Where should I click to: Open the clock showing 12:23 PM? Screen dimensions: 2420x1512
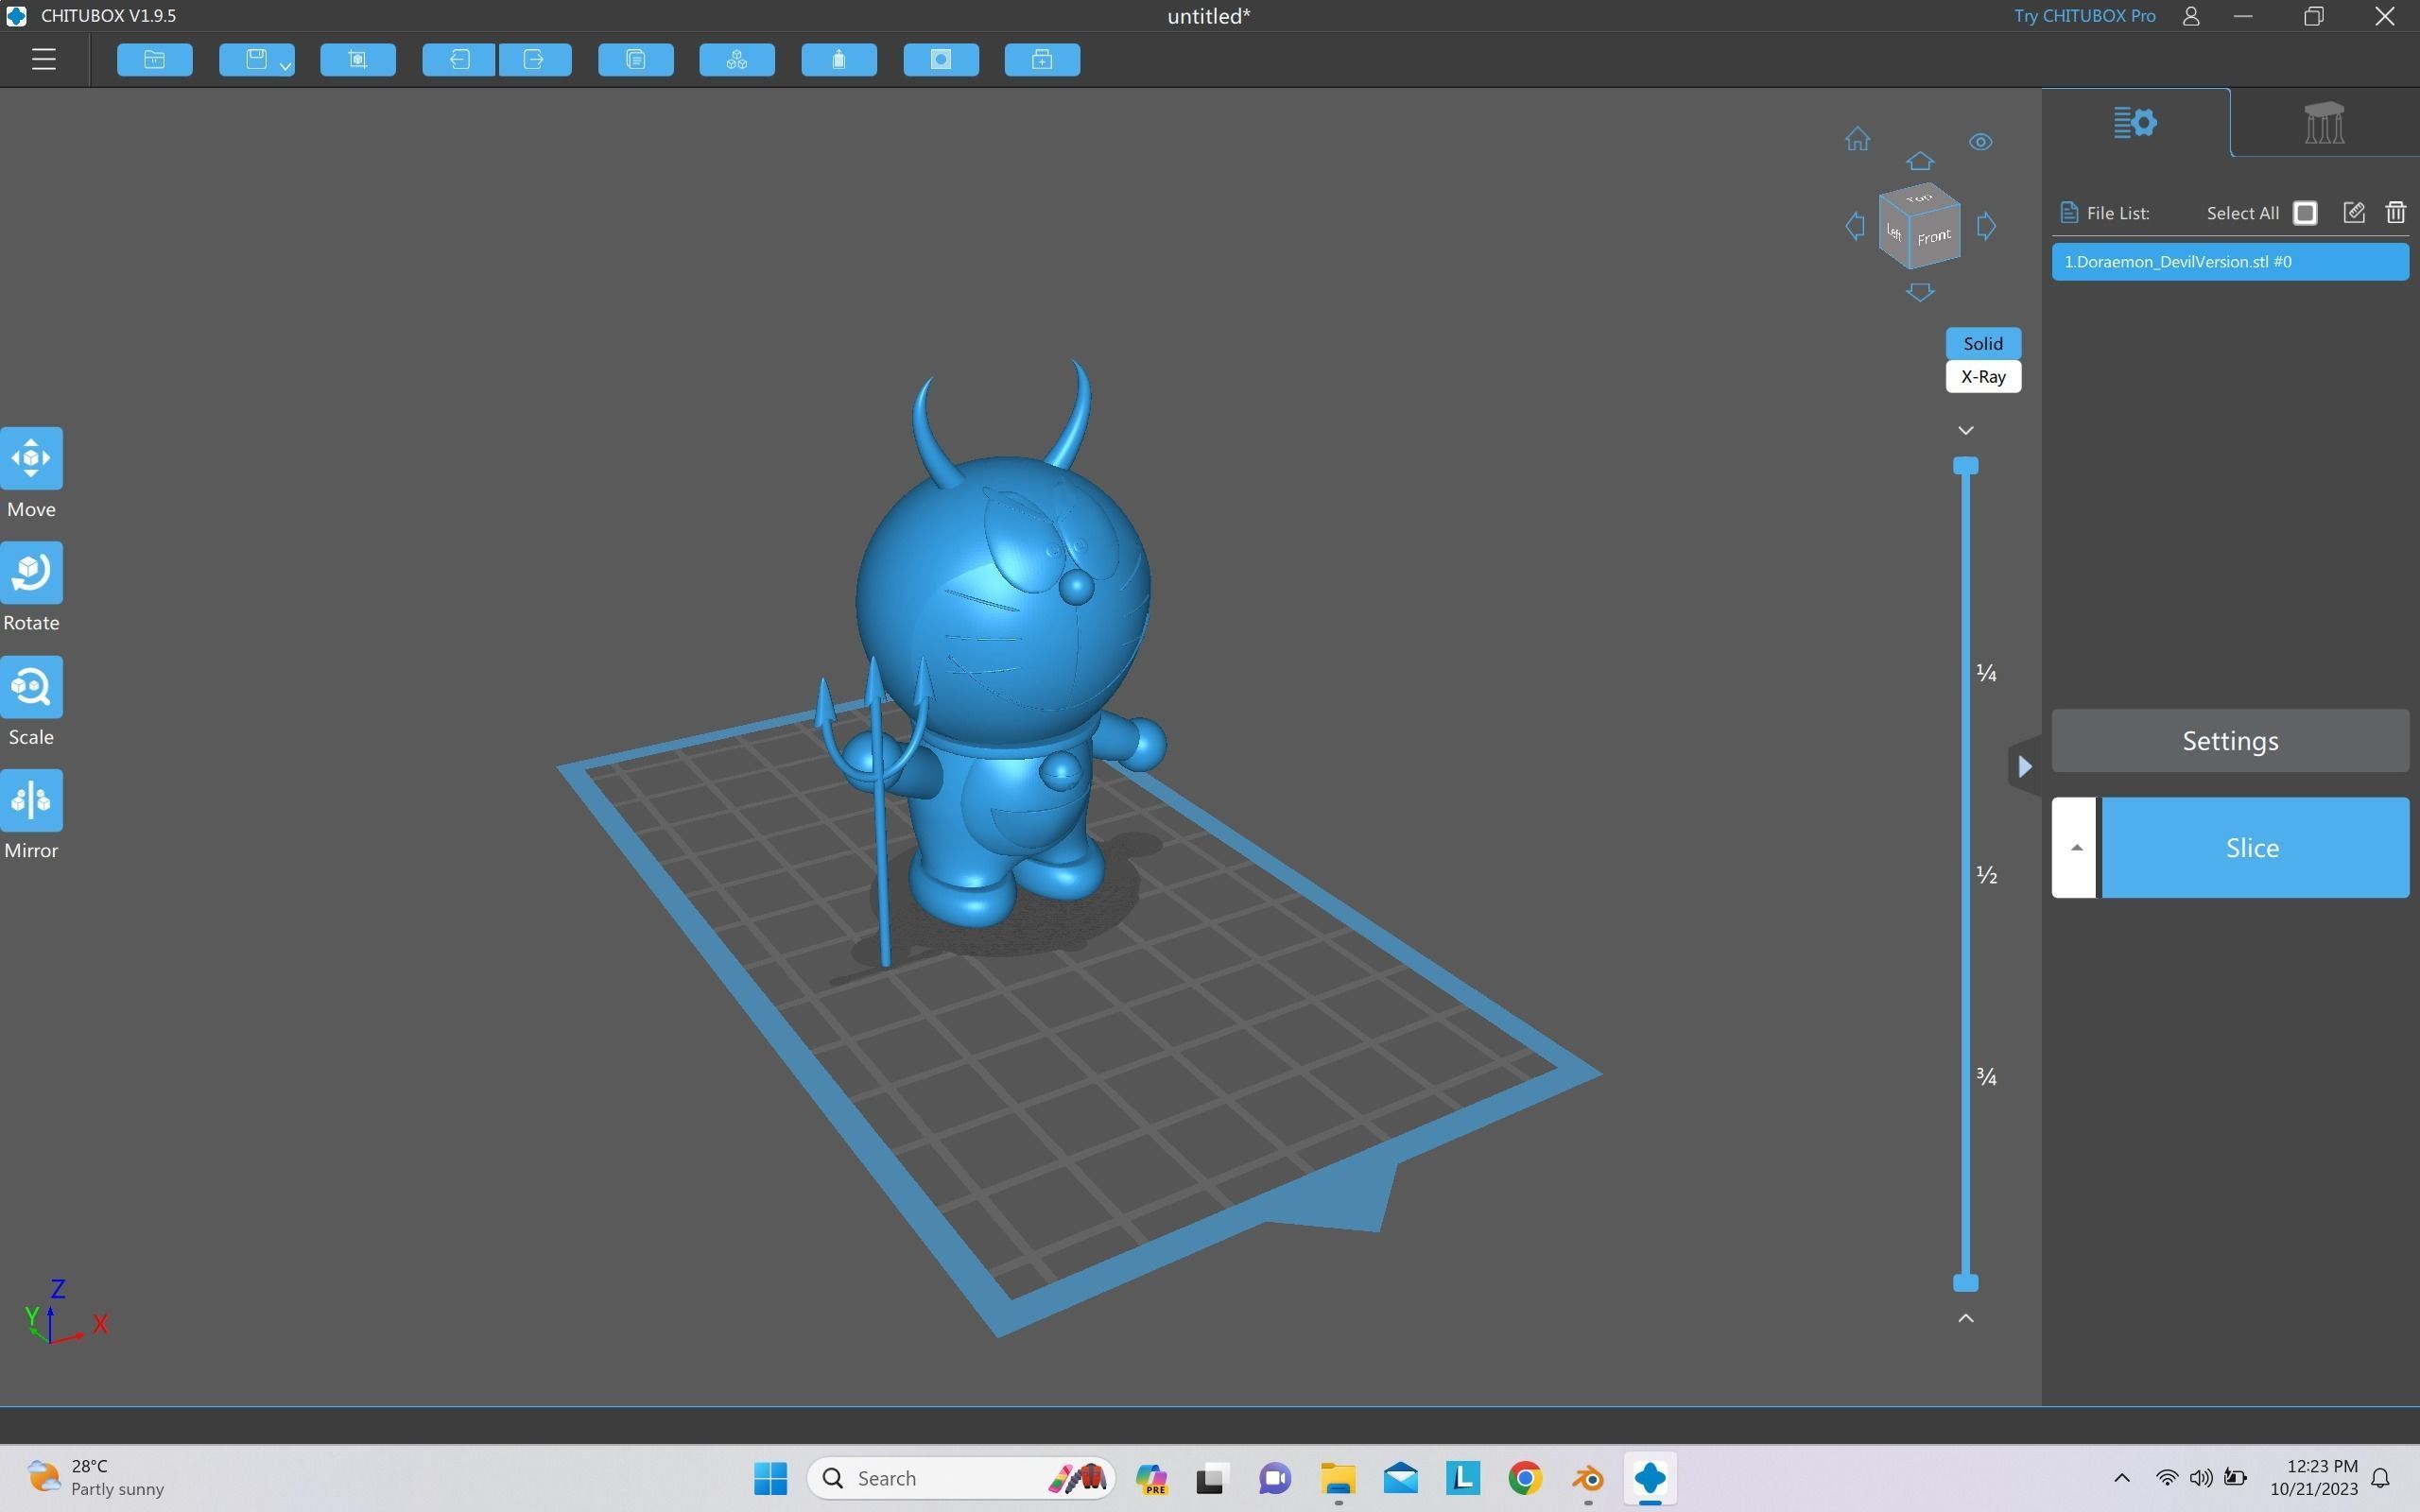pyautogui.click(x=2313, y=1478)
